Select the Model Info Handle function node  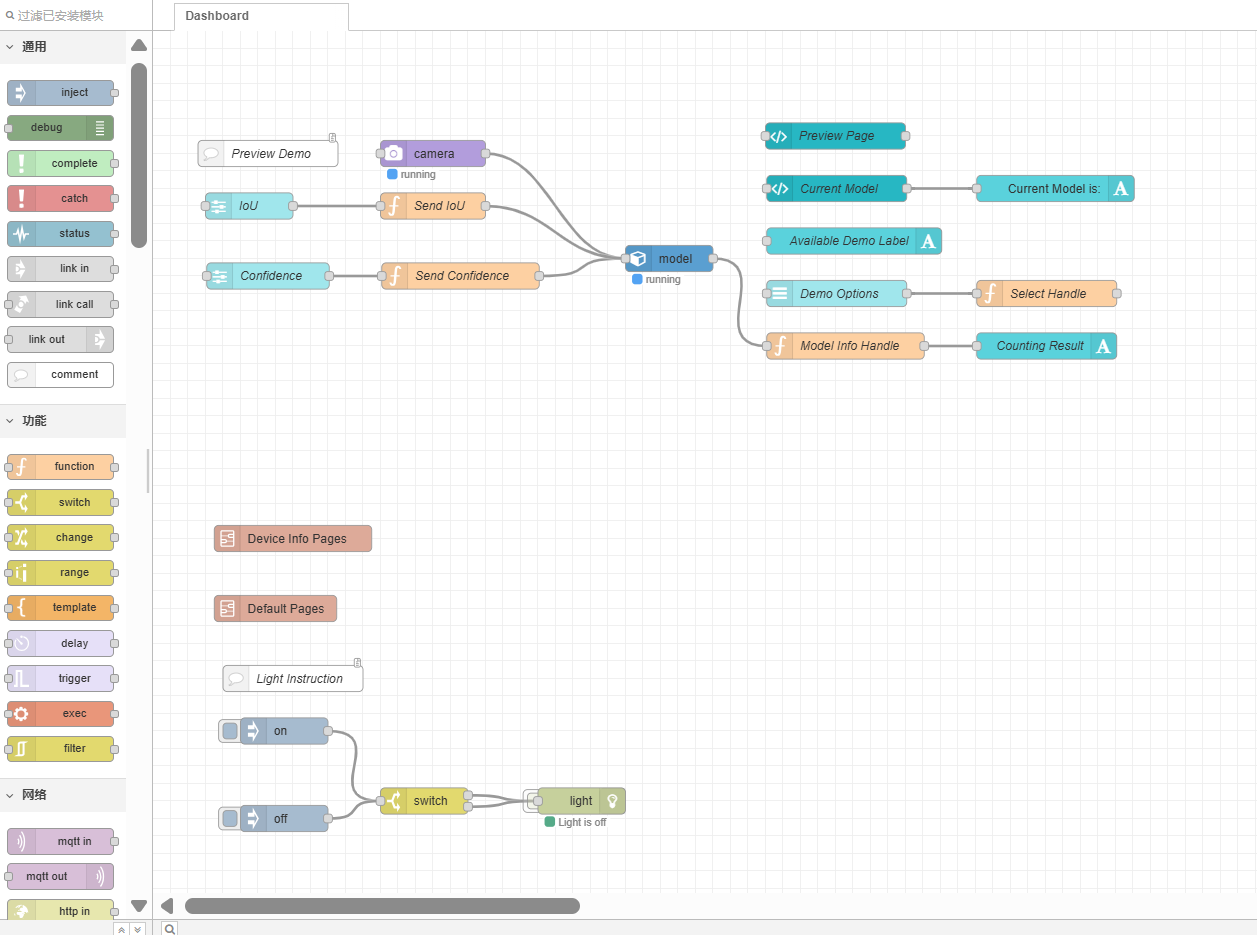tap(849, 346)
